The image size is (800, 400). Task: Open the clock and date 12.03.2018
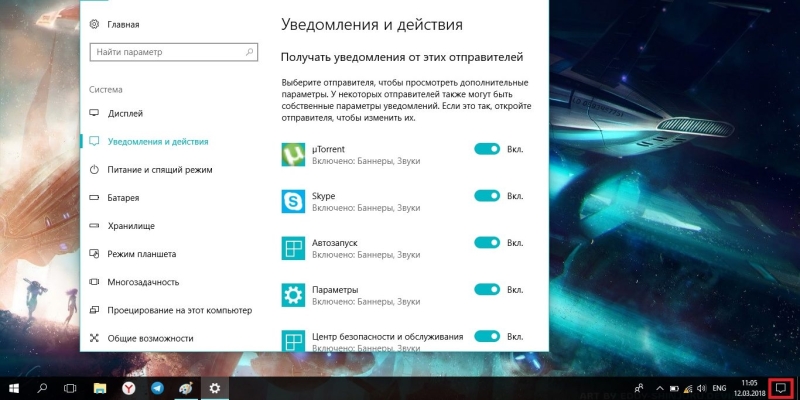(x=749, y=389)
